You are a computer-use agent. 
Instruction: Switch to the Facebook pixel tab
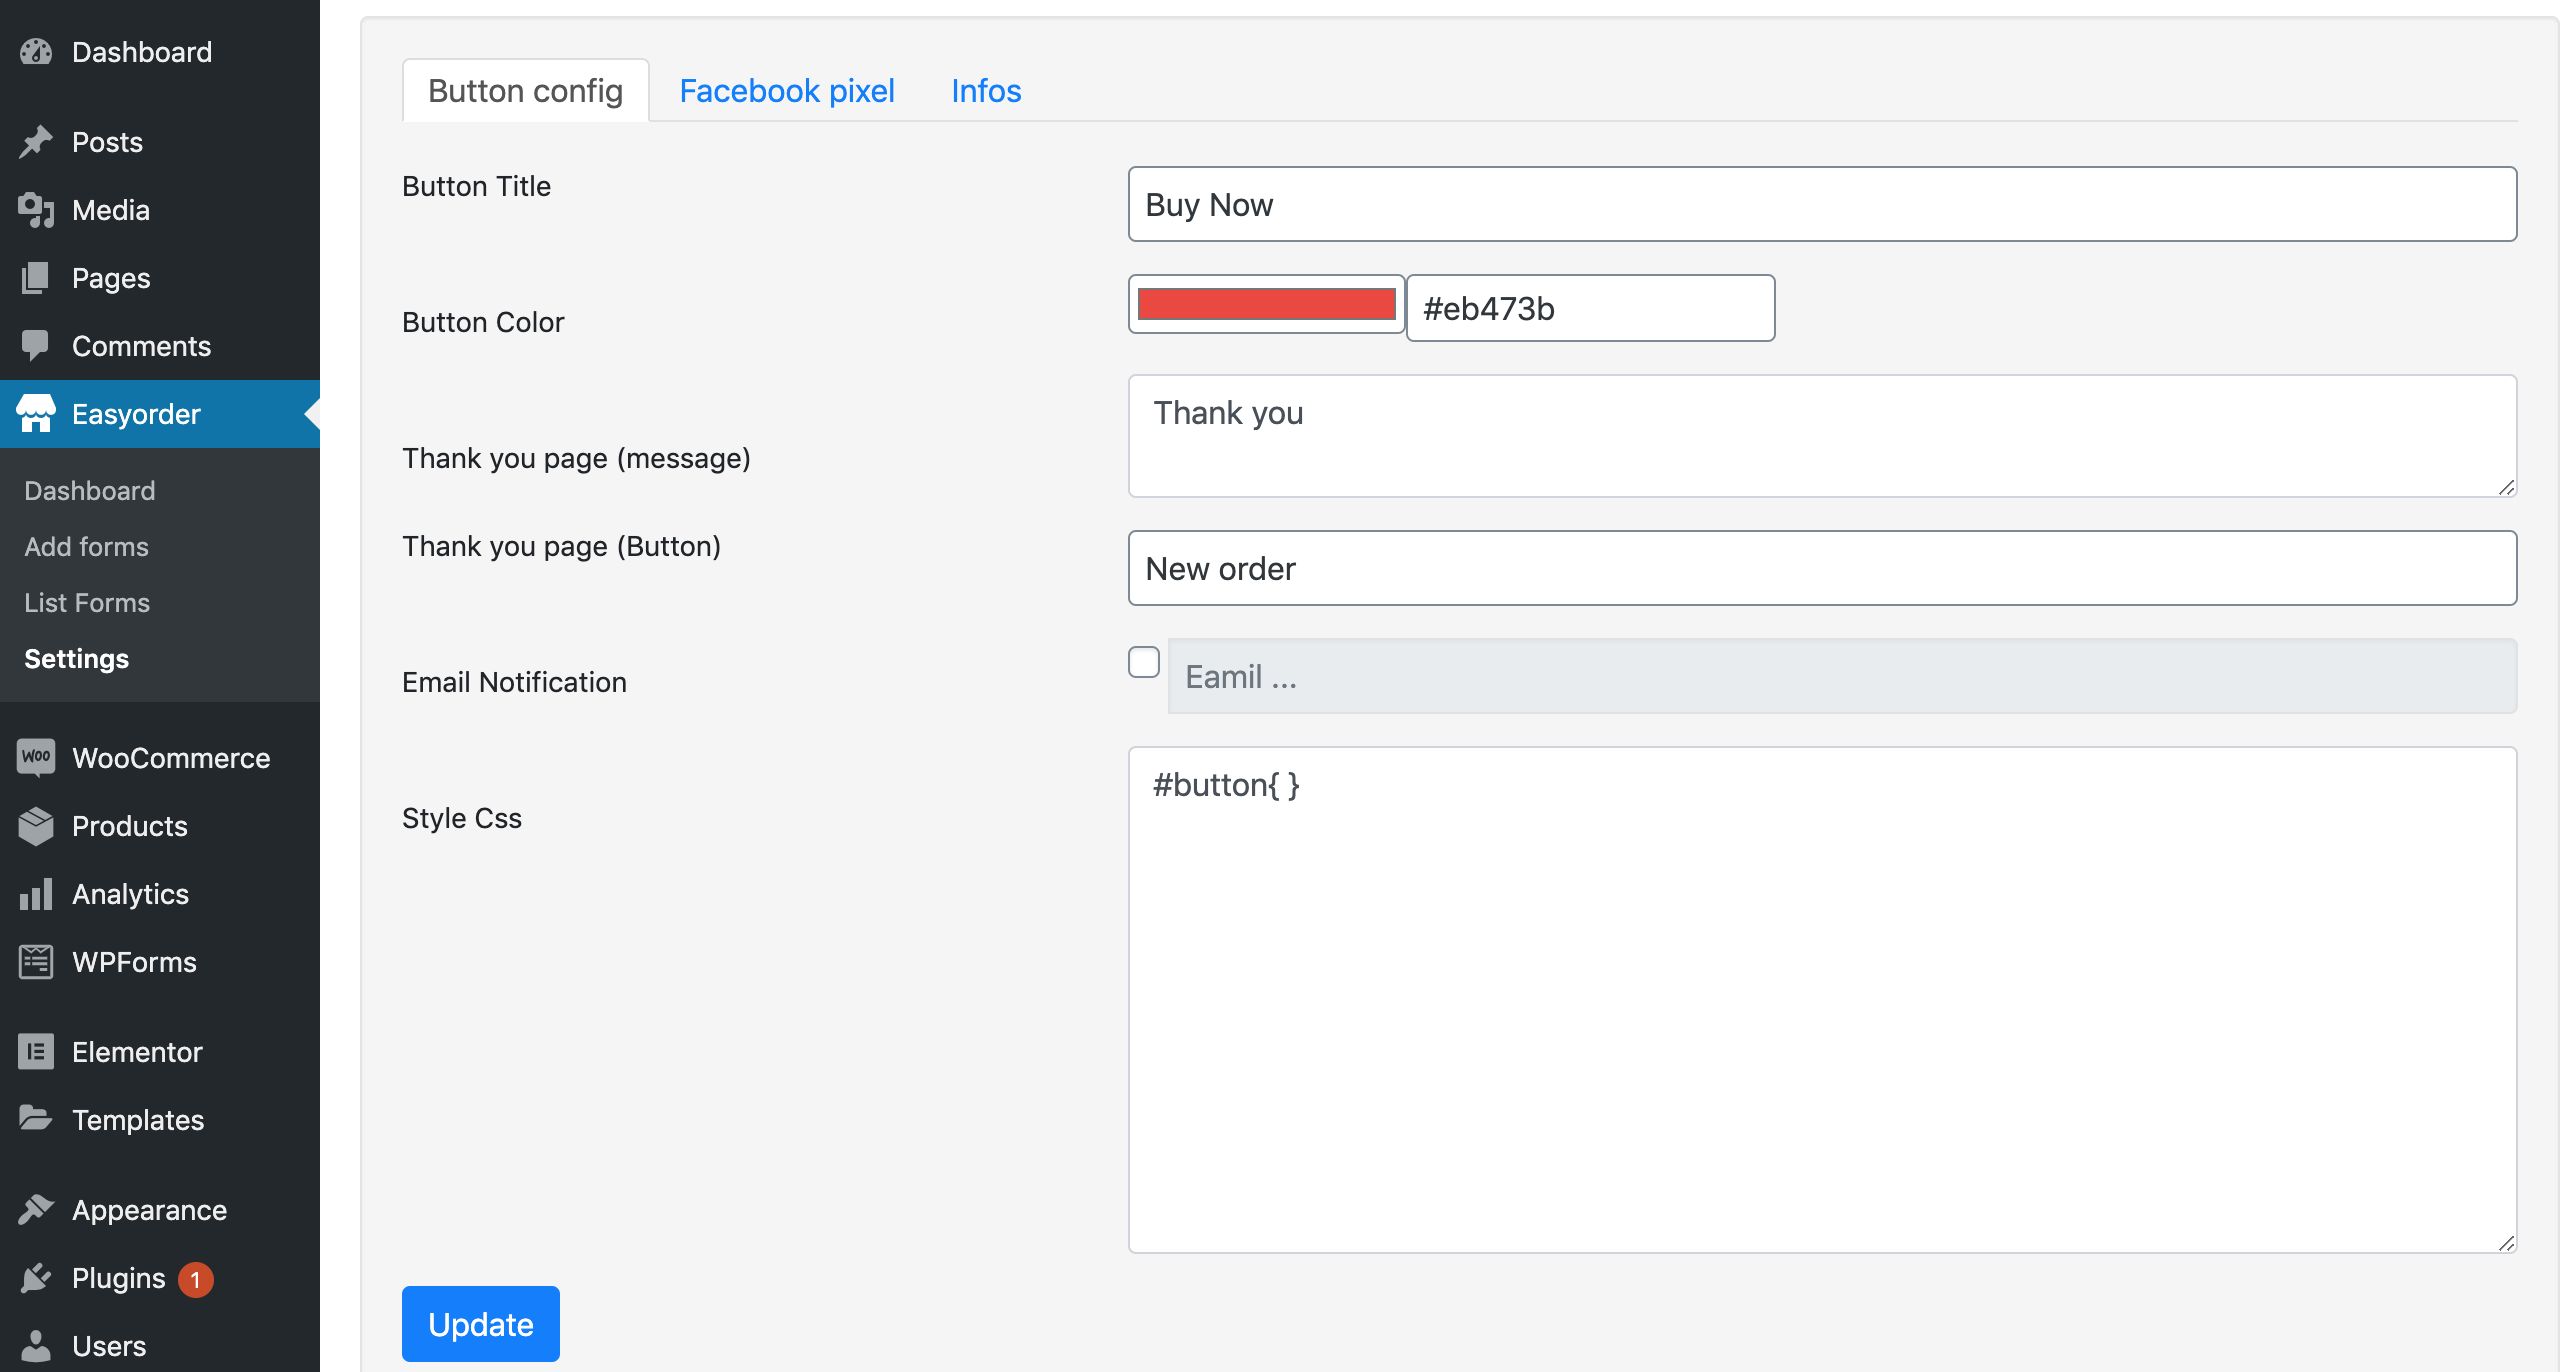coord(786,91)
